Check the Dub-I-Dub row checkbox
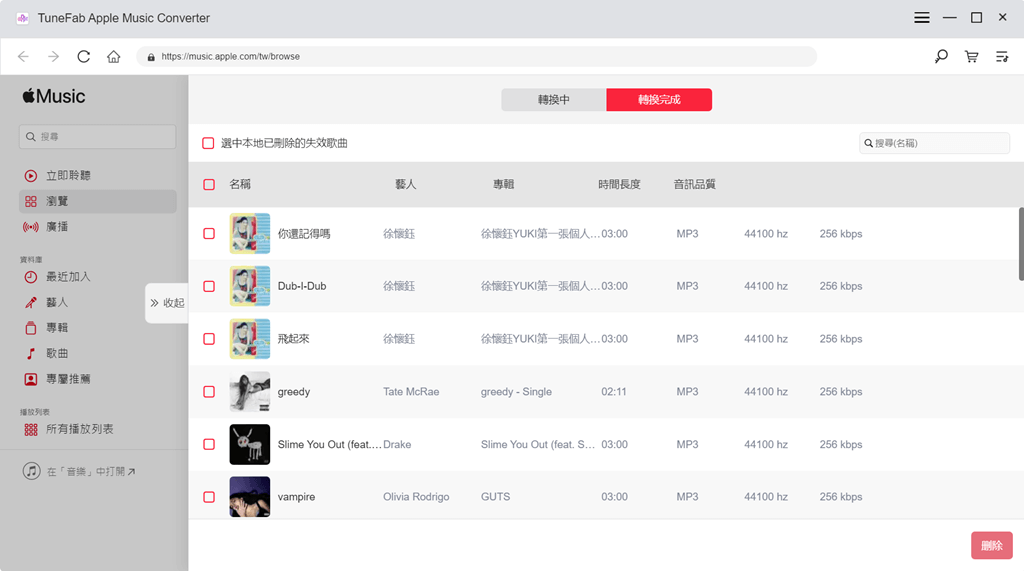 [209, 286]
